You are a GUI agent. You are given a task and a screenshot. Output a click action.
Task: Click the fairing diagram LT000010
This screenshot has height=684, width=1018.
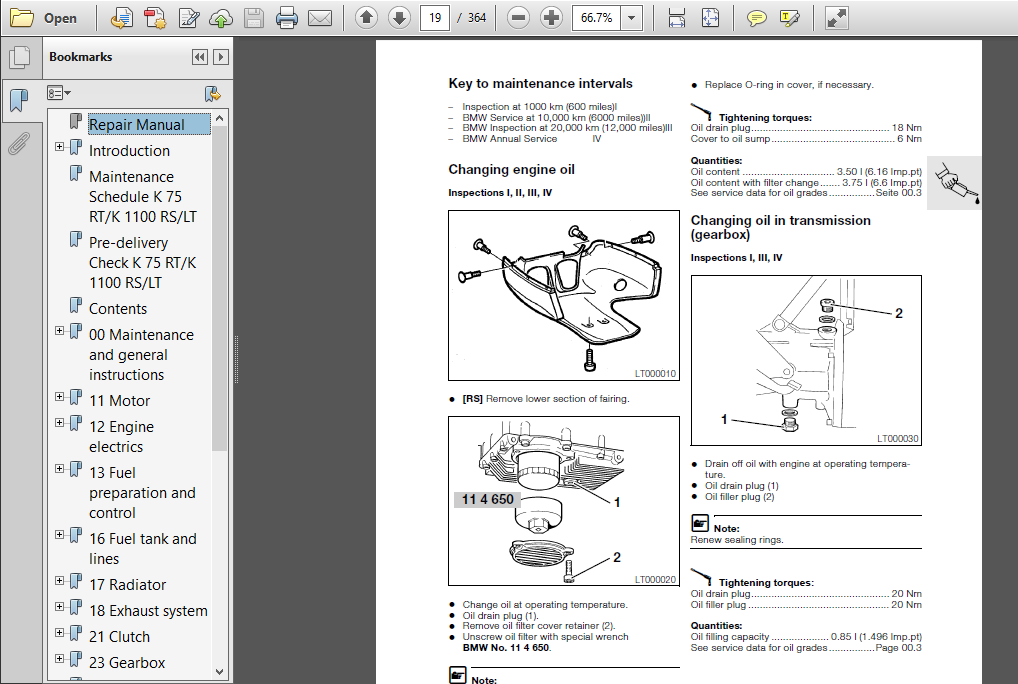click(564, 295)
